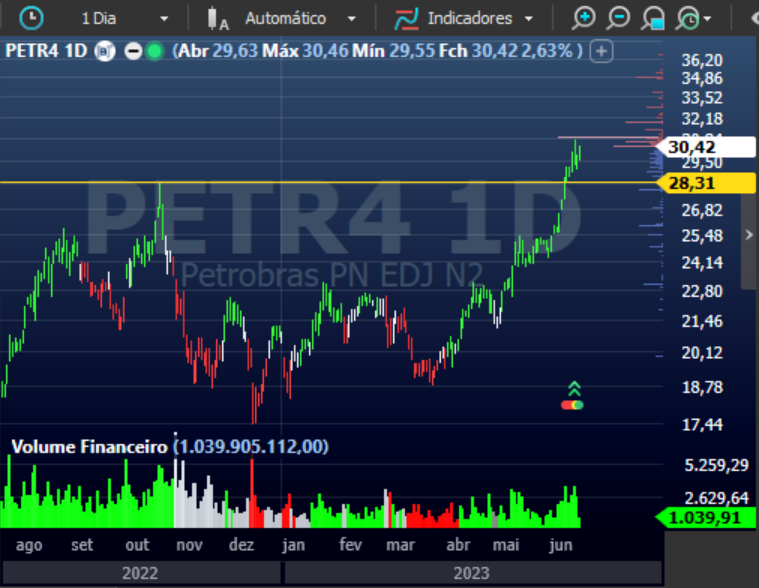Click the white 30,42 current price label
The image size is (759, 588).
pos(705,147)
